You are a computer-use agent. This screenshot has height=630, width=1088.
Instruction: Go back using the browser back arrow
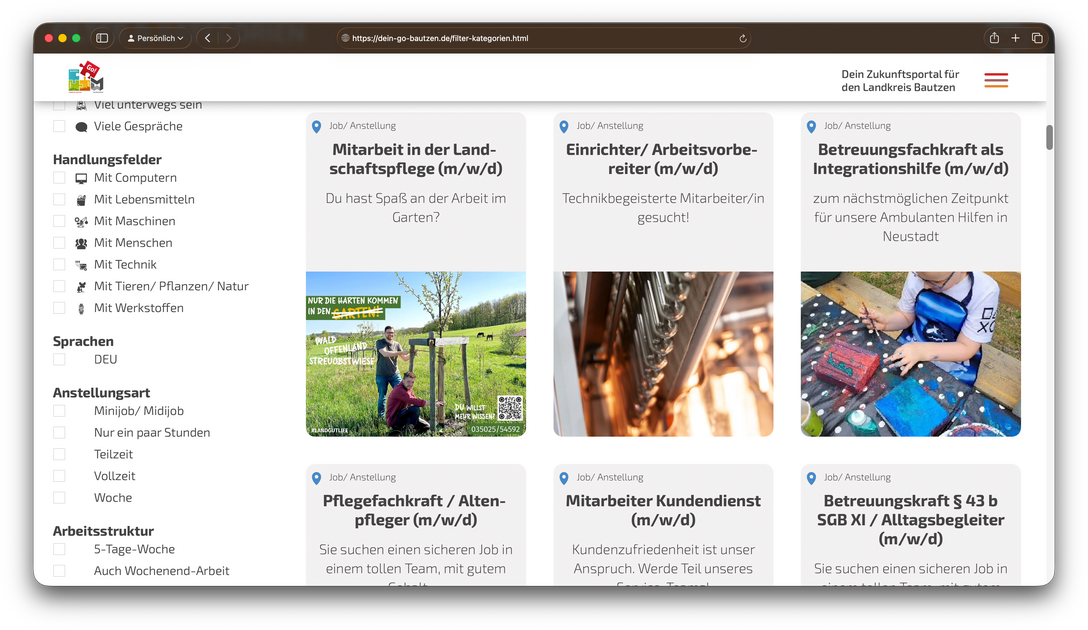pos(208,38)
